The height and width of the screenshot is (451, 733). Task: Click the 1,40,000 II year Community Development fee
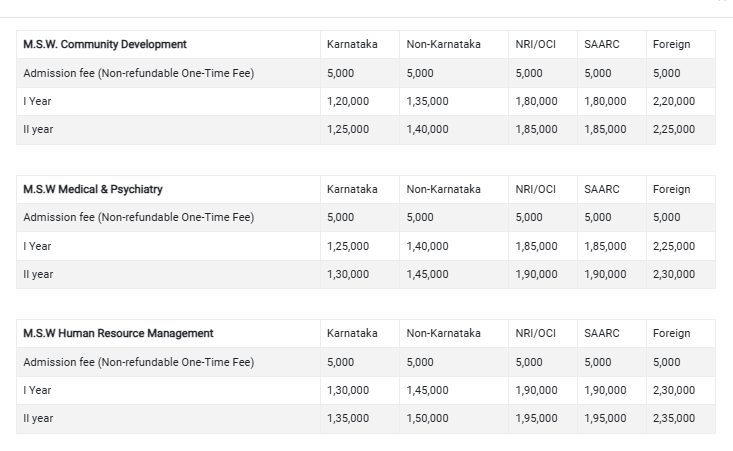pos(427,129)
